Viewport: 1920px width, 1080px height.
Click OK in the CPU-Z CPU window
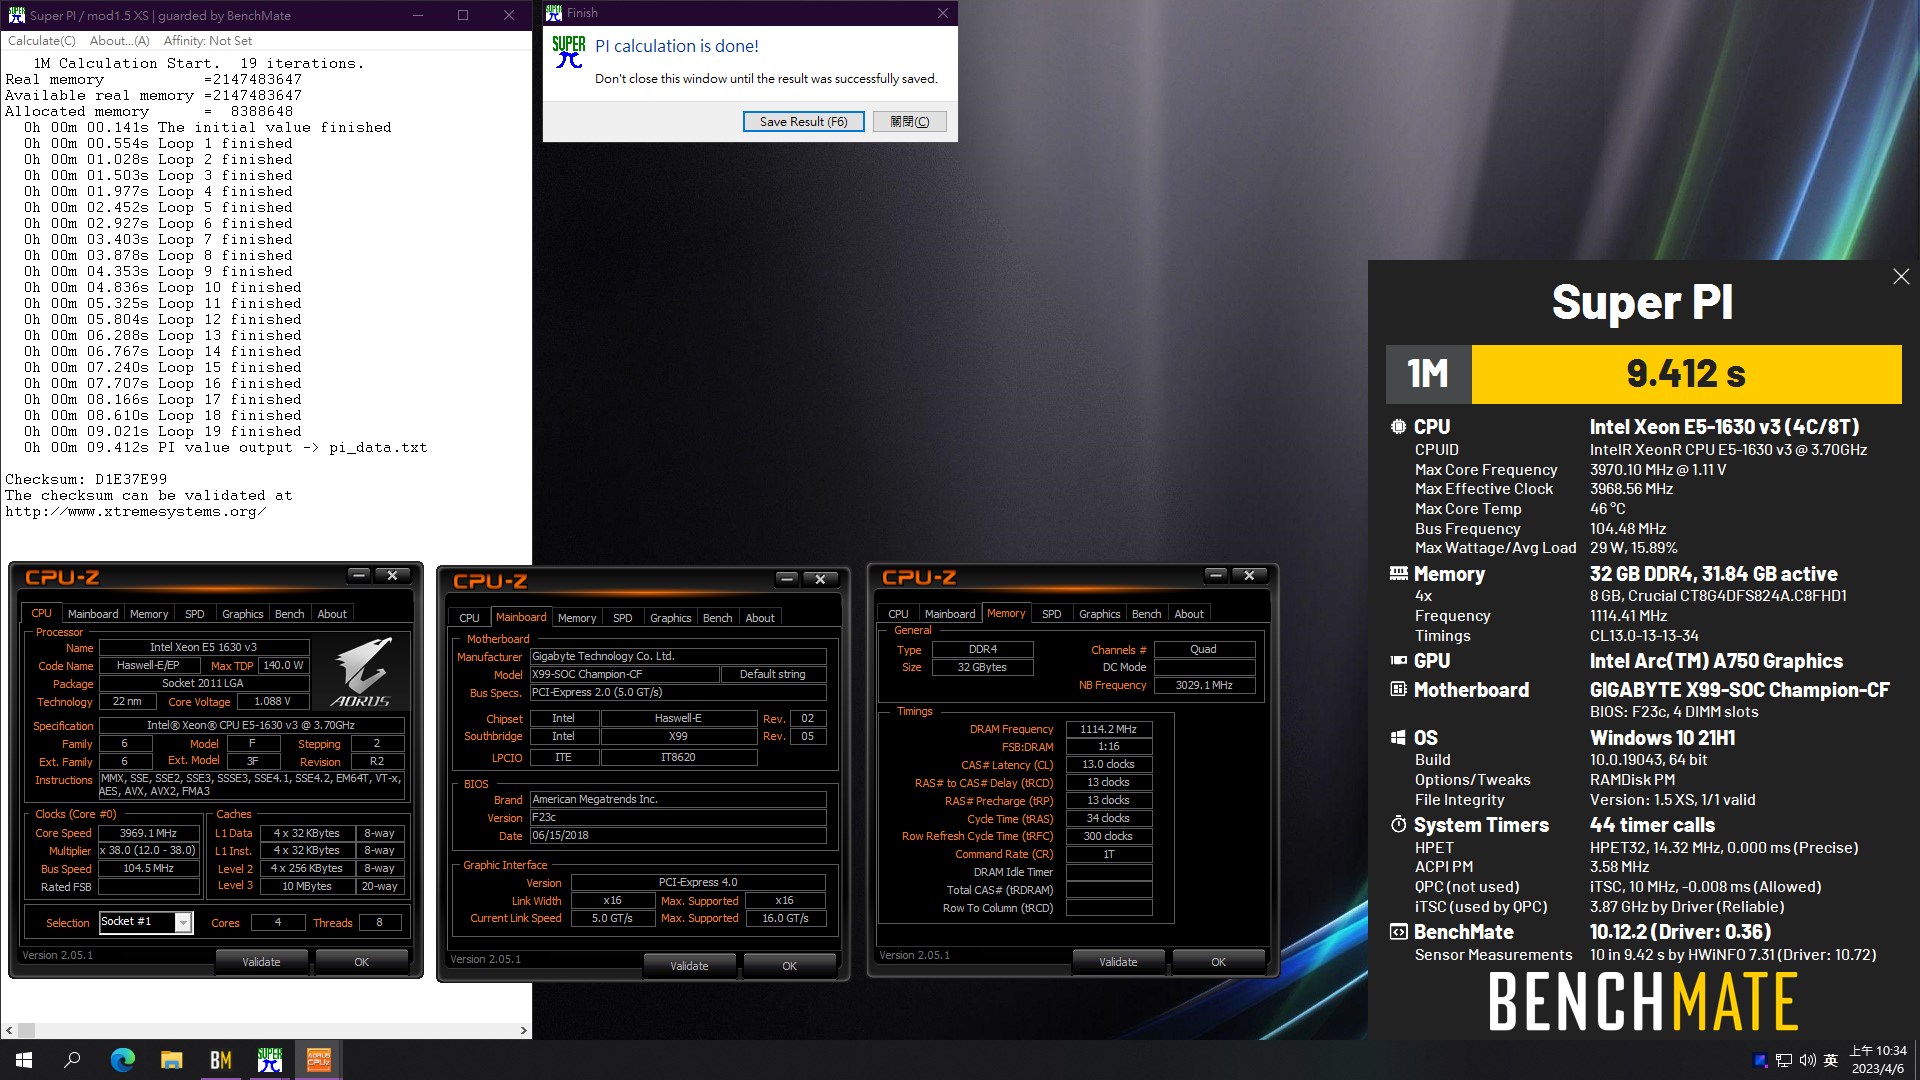361,962
